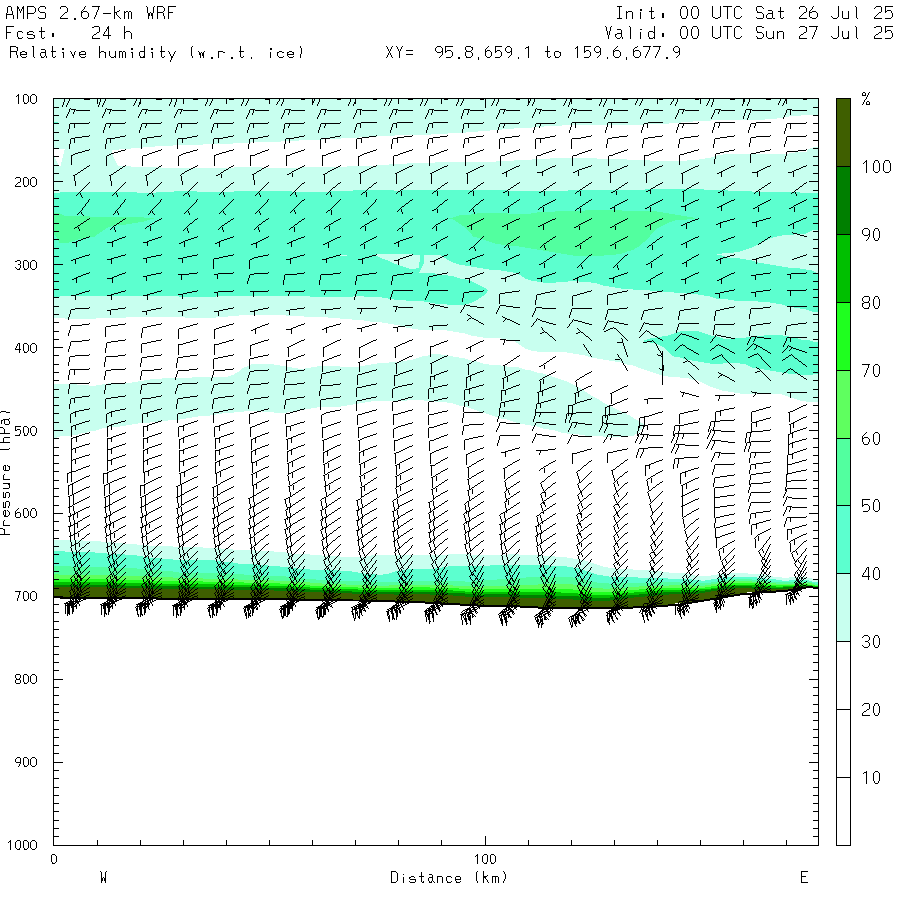This screenshot has height=900, width=900.
Task: Click the colorbar label '40'
Action: pyautogui.click(x=871, y=574)
